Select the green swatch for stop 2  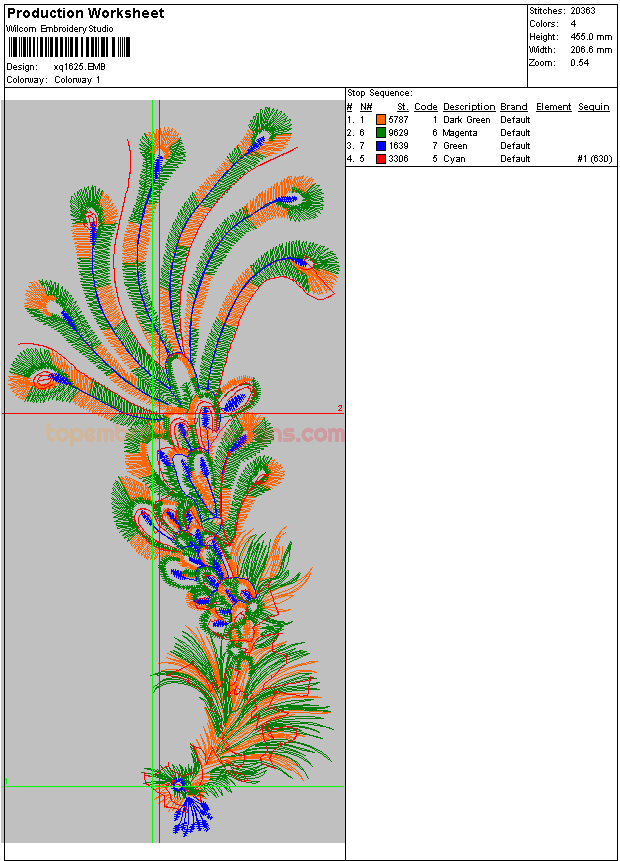(x=381, y=133)
